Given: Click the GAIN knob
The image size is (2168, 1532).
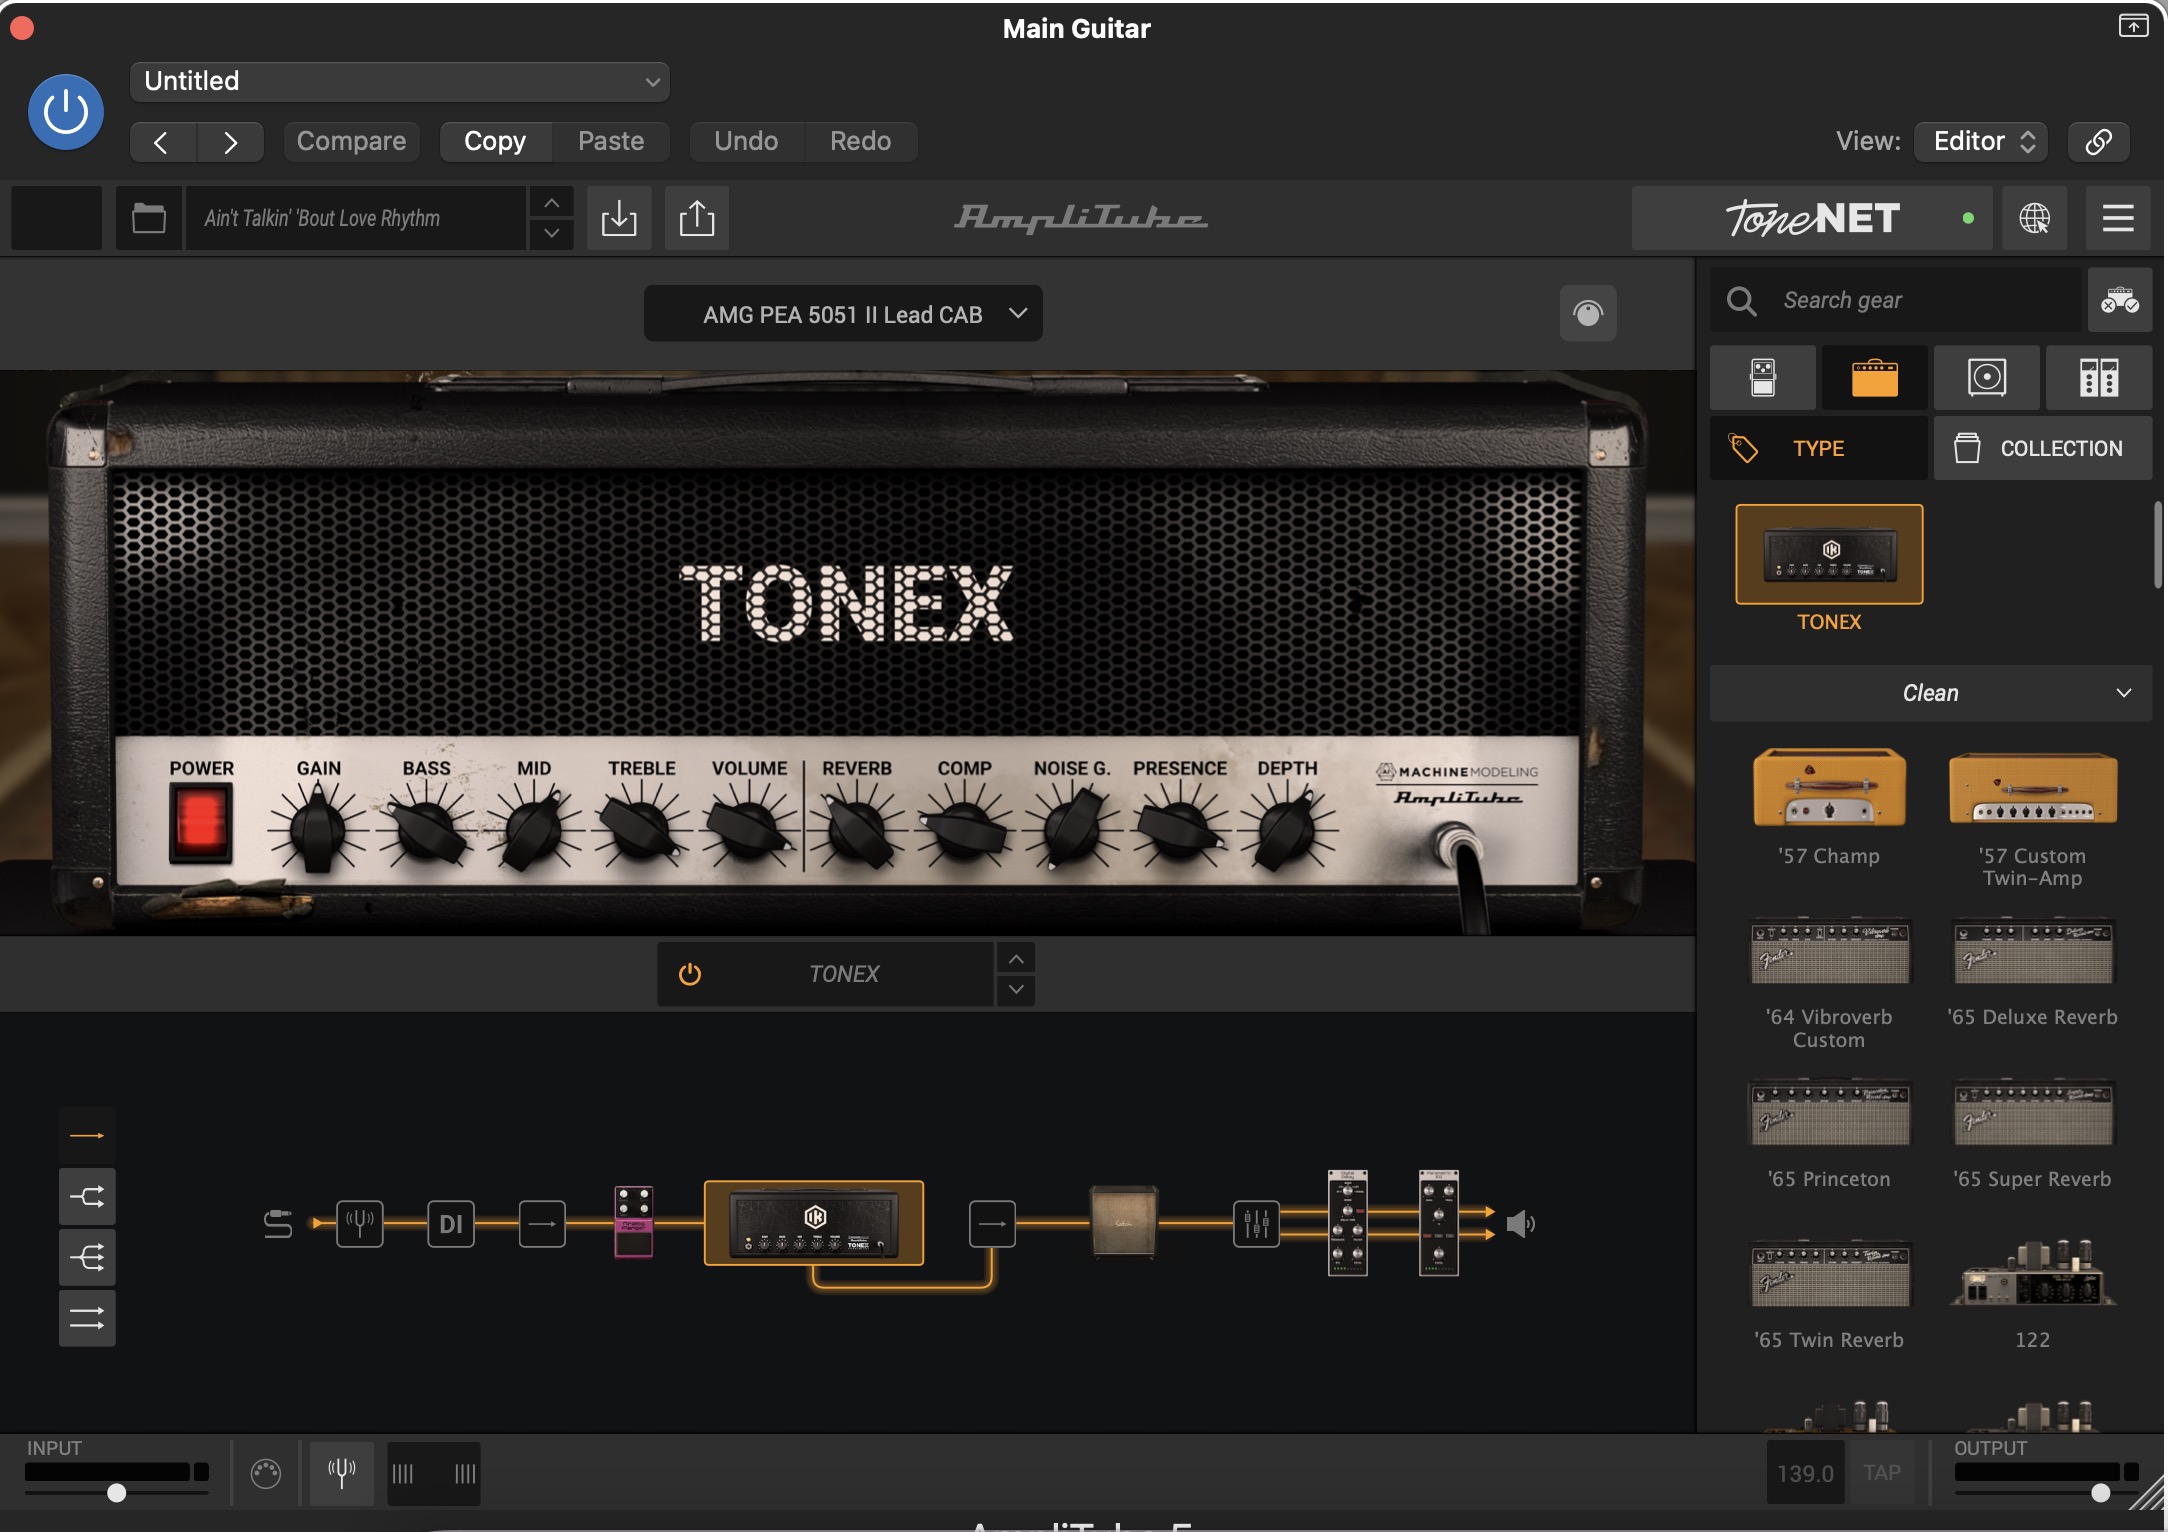Looking at the screenshot, I should (x=317, y=829).
